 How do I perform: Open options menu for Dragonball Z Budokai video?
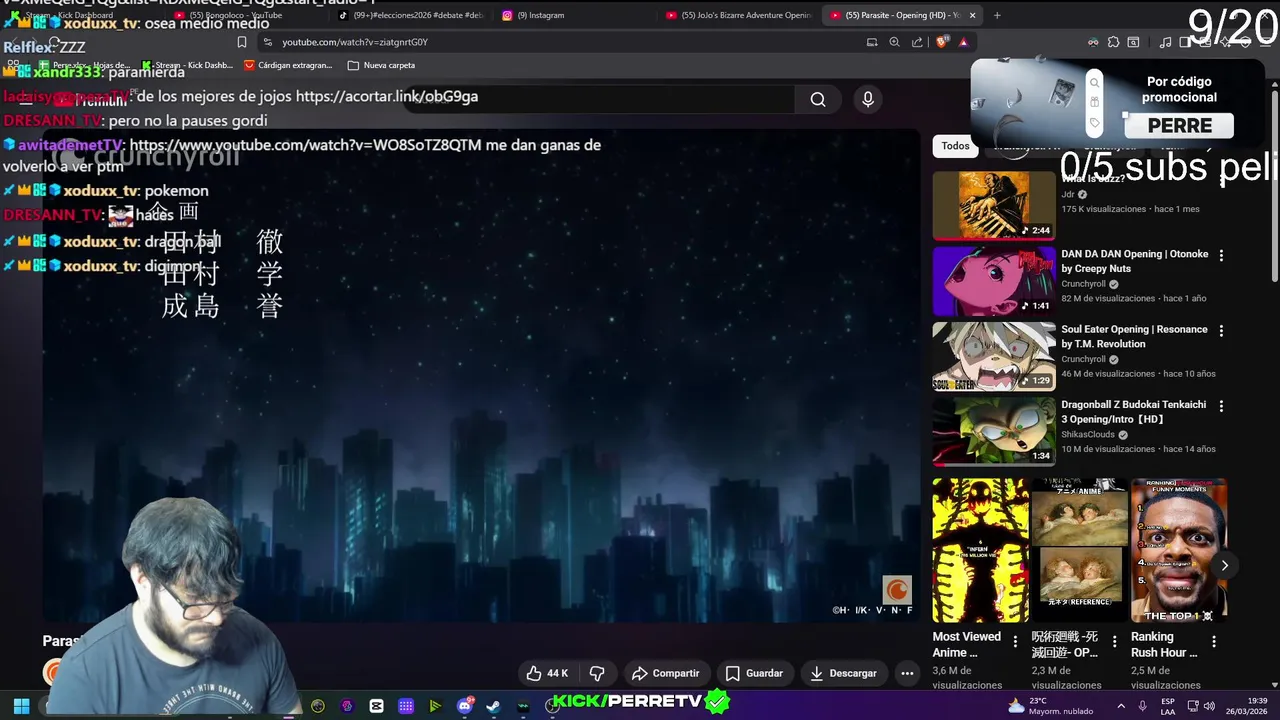point(1221,406)
